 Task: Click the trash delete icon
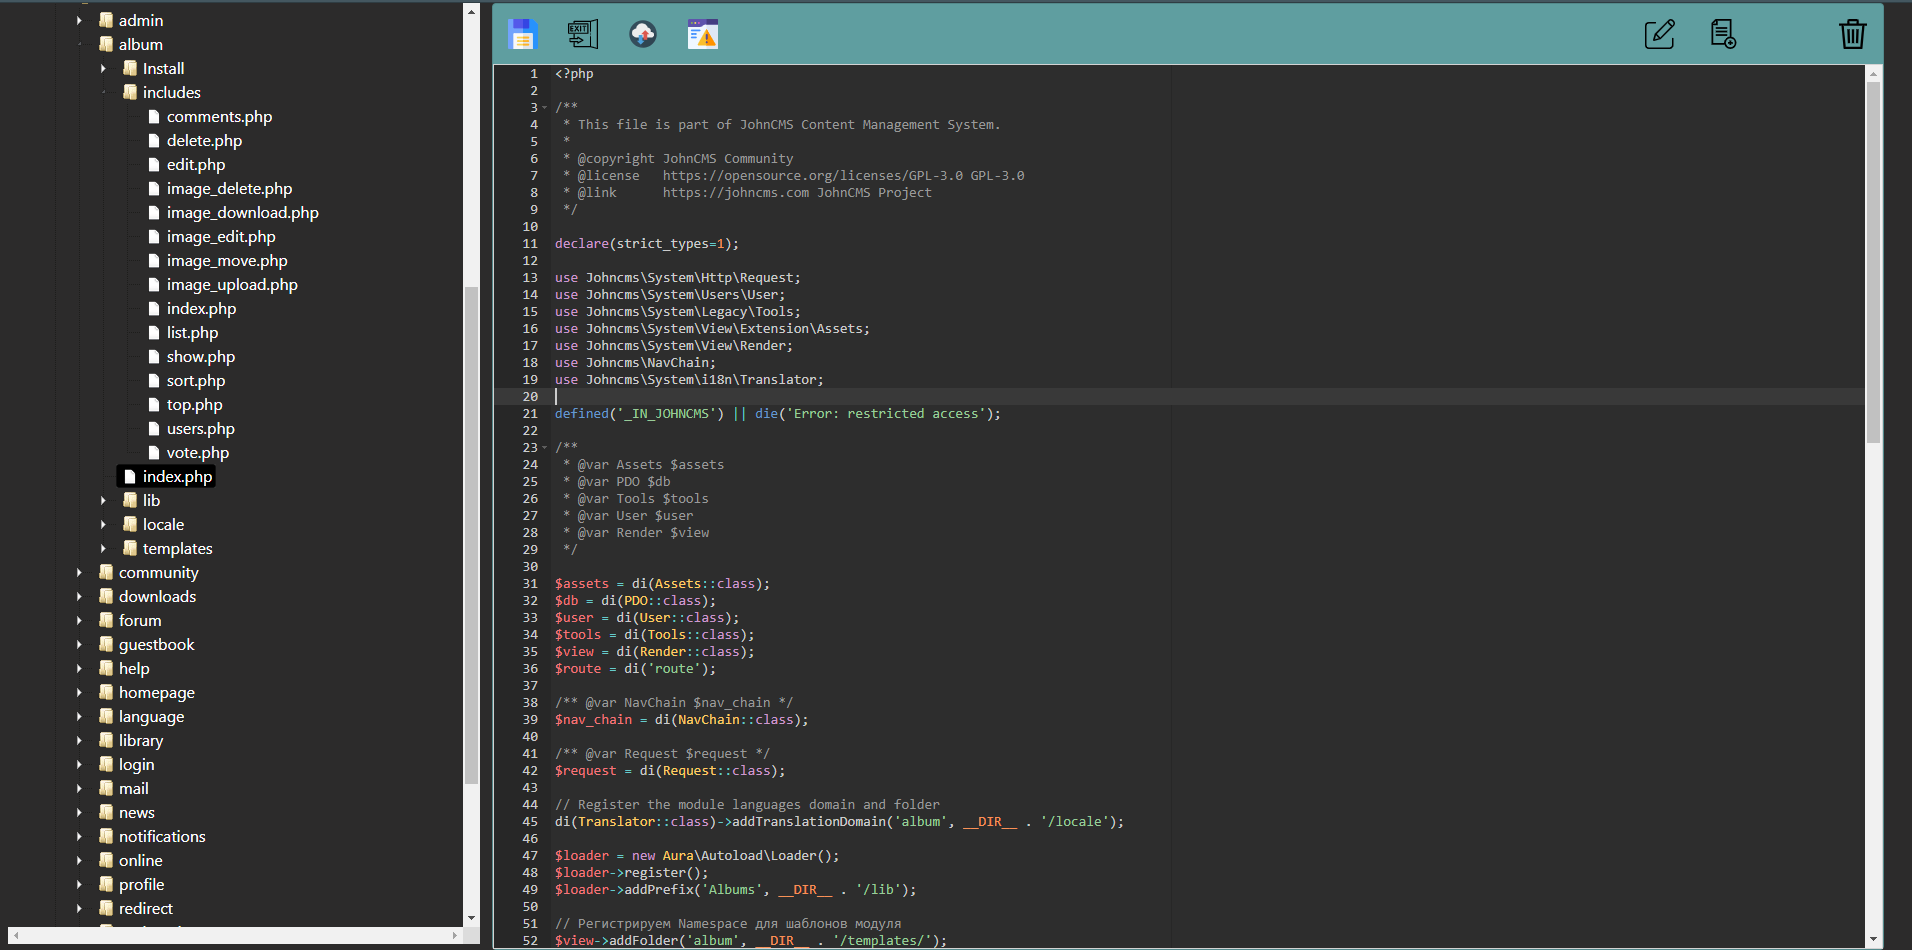point(1852,35)
